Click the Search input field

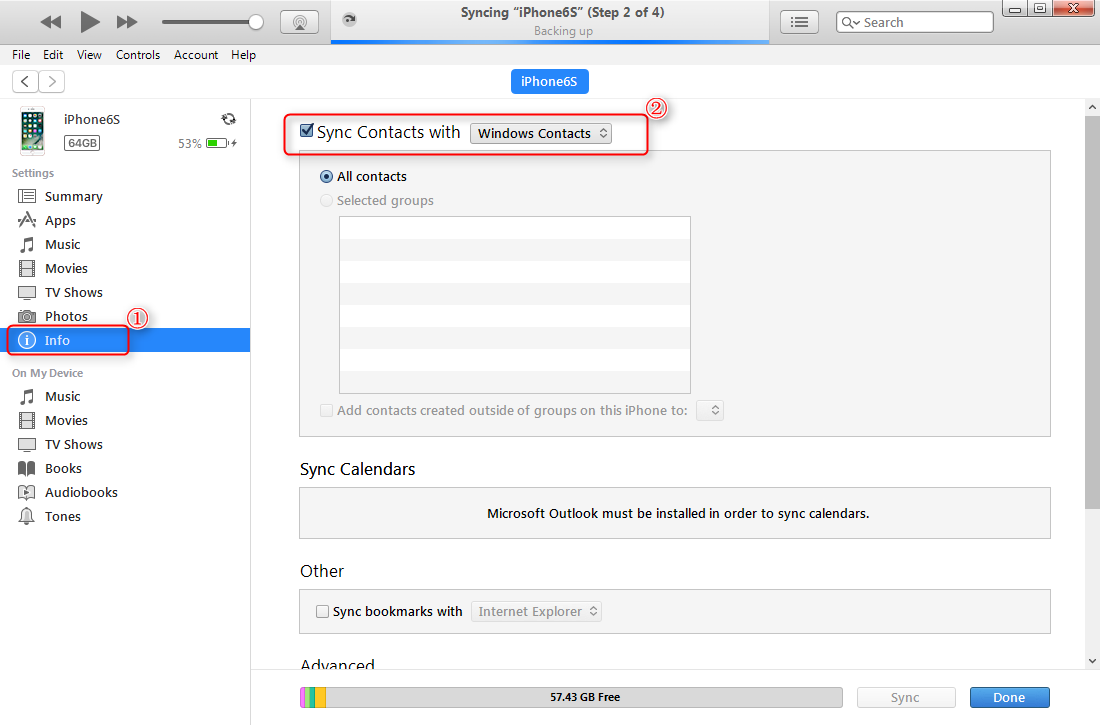click(915, 22)
